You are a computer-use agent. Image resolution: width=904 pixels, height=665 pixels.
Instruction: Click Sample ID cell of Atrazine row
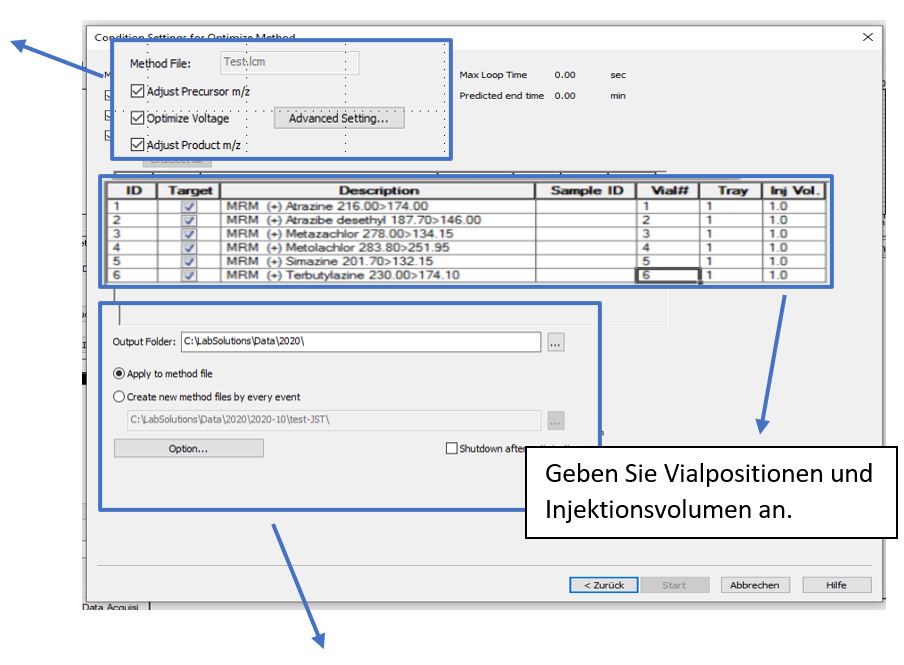click(x=586, y=206)
